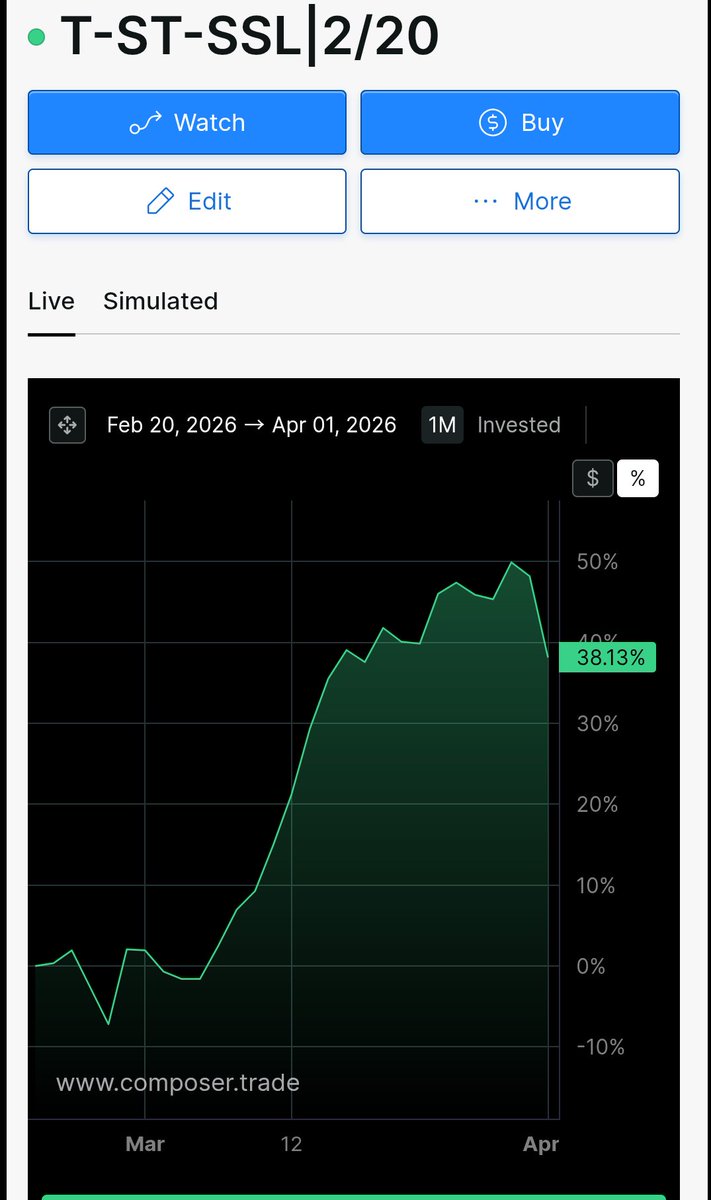The width and height of the screenshot is (711, 1200).
Task: Open the More options button
Action: pos(520,201)
